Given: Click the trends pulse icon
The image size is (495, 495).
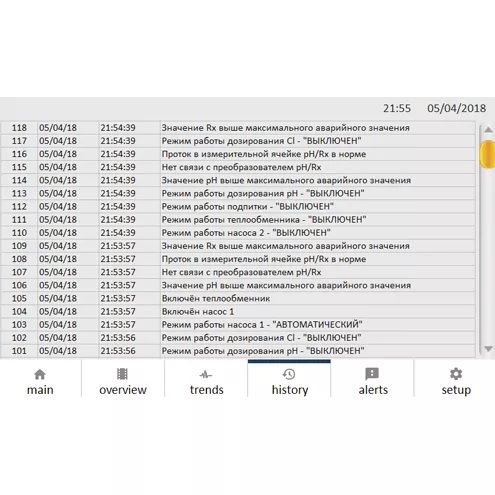Looking at the screenshot, I should pyautogui.click(x=206, y=375).
